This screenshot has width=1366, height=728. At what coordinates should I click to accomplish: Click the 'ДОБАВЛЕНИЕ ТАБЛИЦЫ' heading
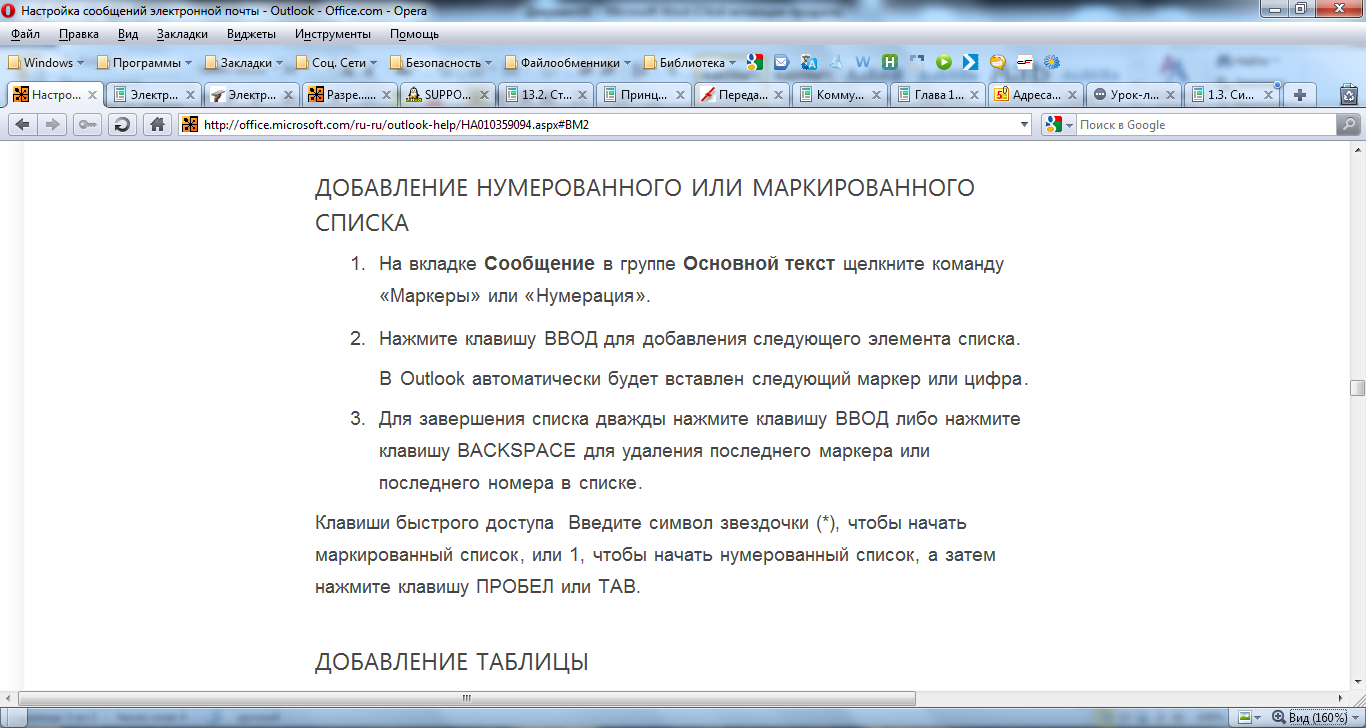(x=451, y=662)
